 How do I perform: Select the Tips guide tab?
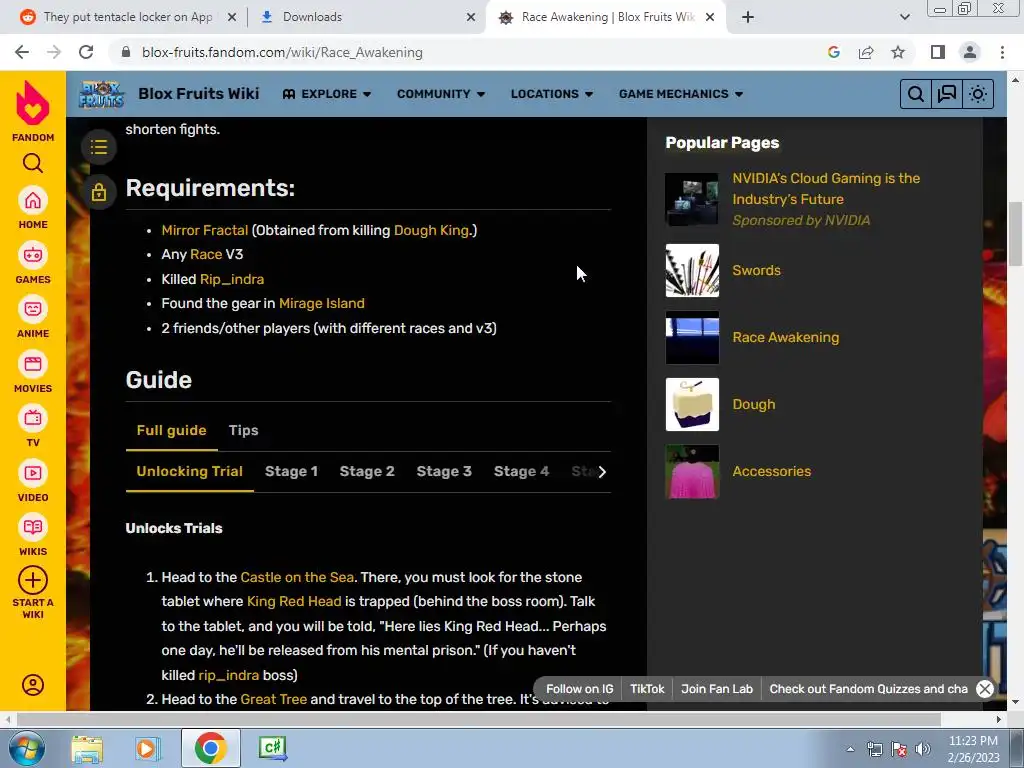244,430
